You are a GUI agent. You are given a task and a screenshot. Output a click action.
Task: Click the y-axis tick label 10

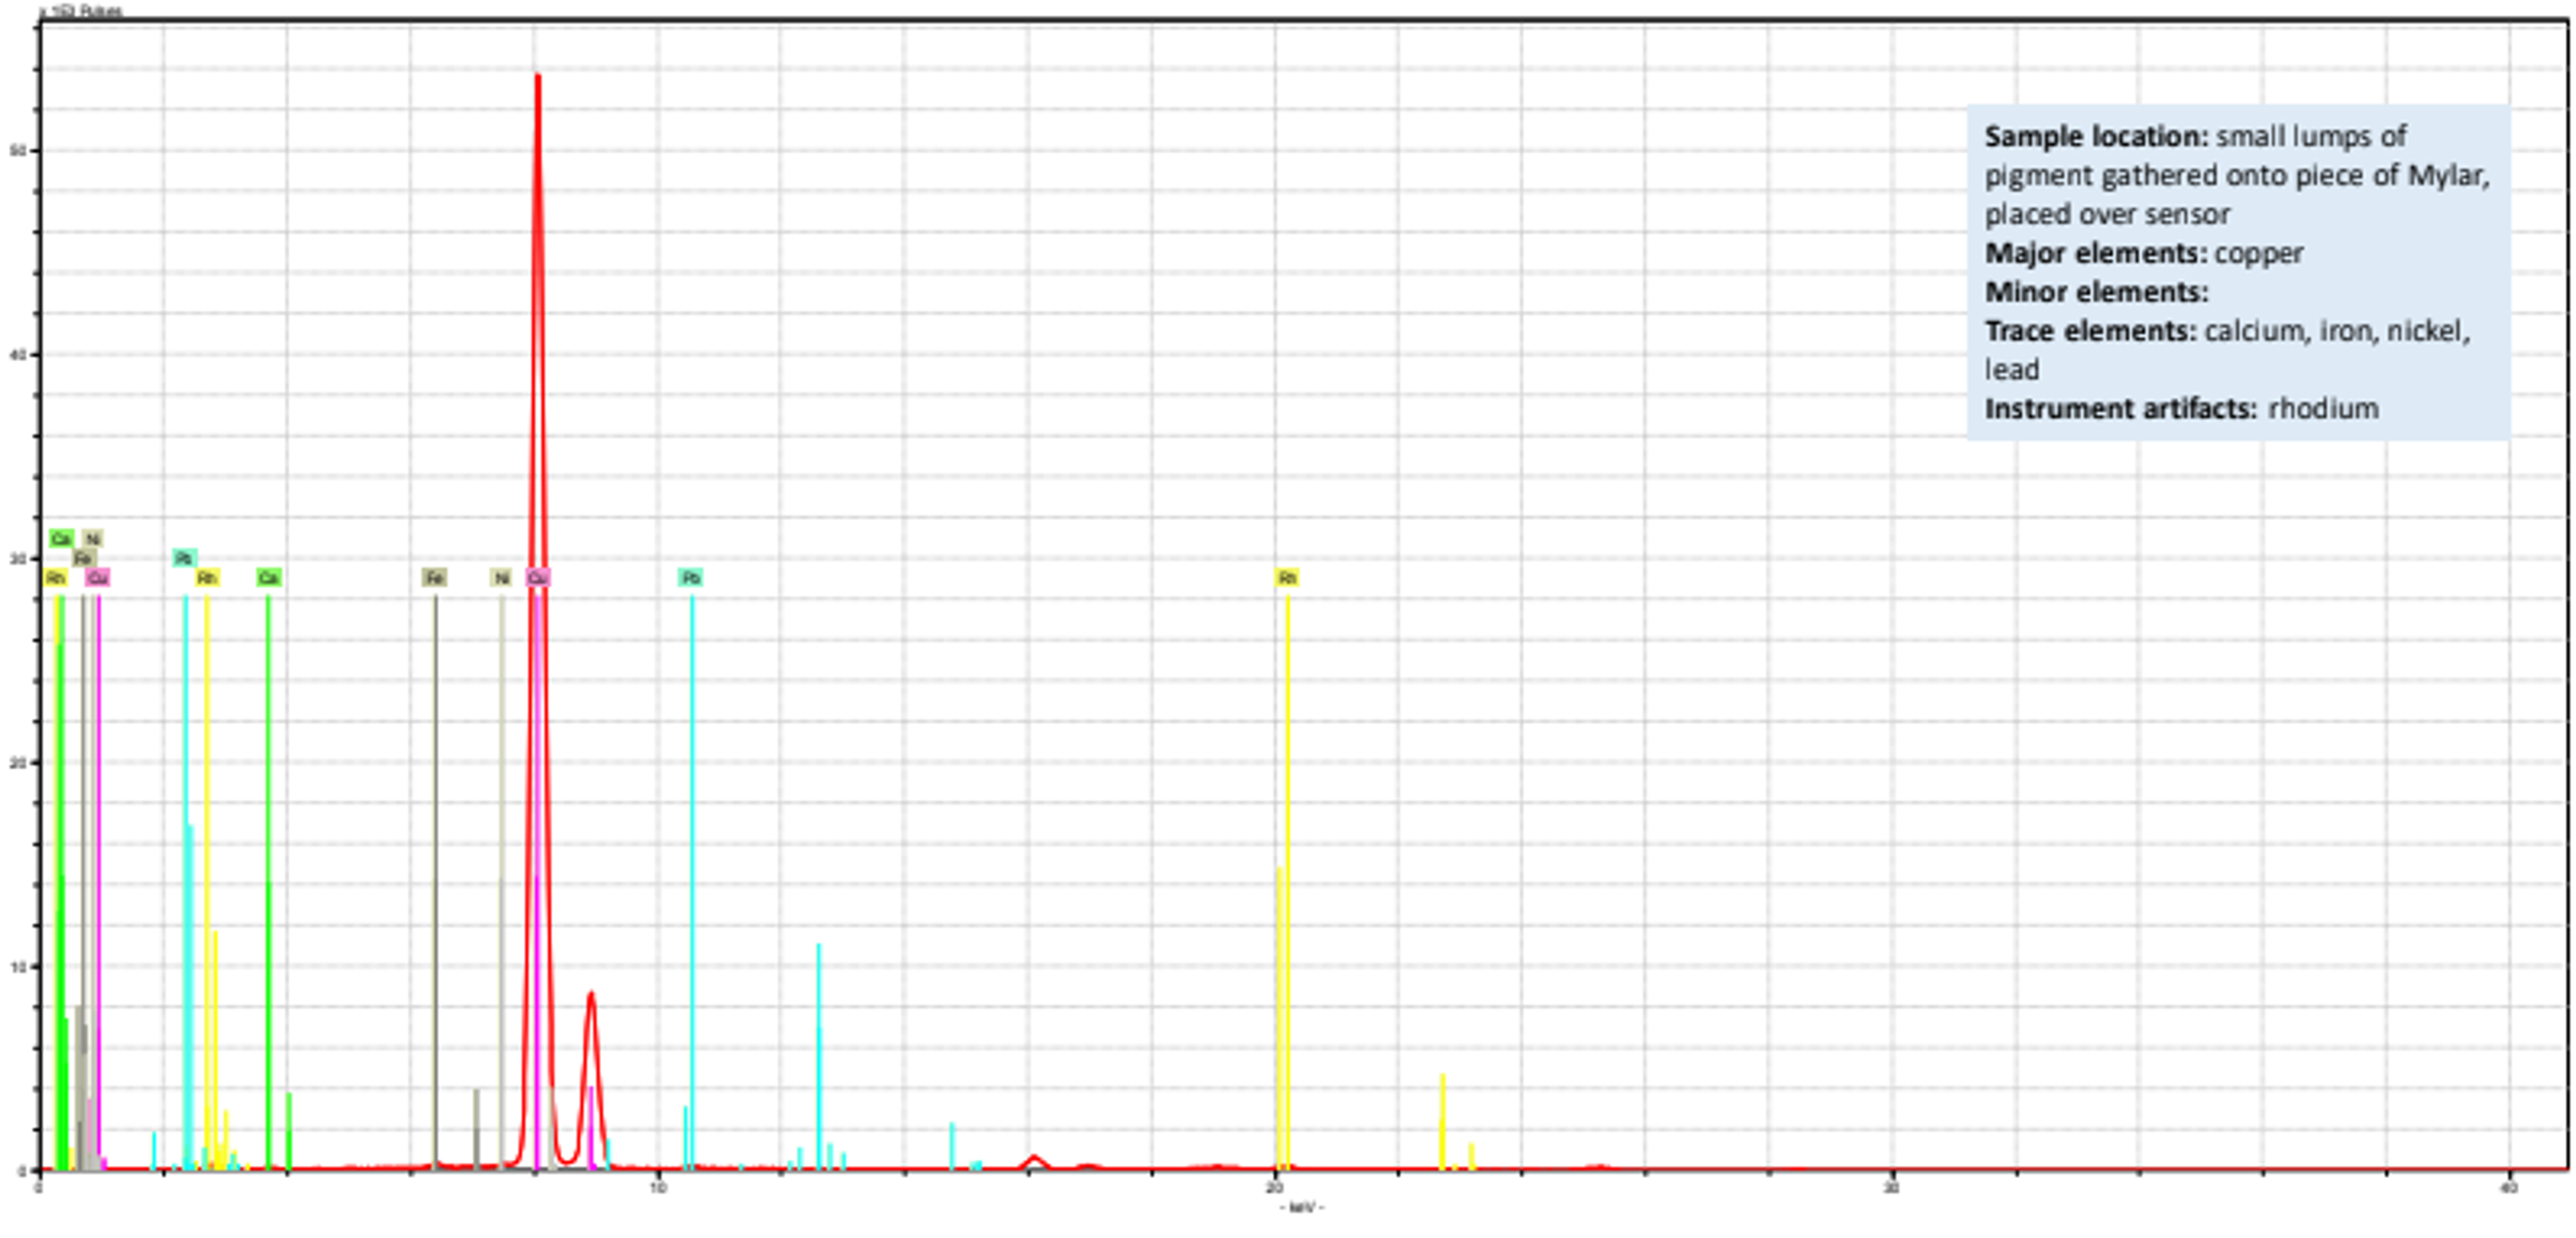[x=17, y=966]
